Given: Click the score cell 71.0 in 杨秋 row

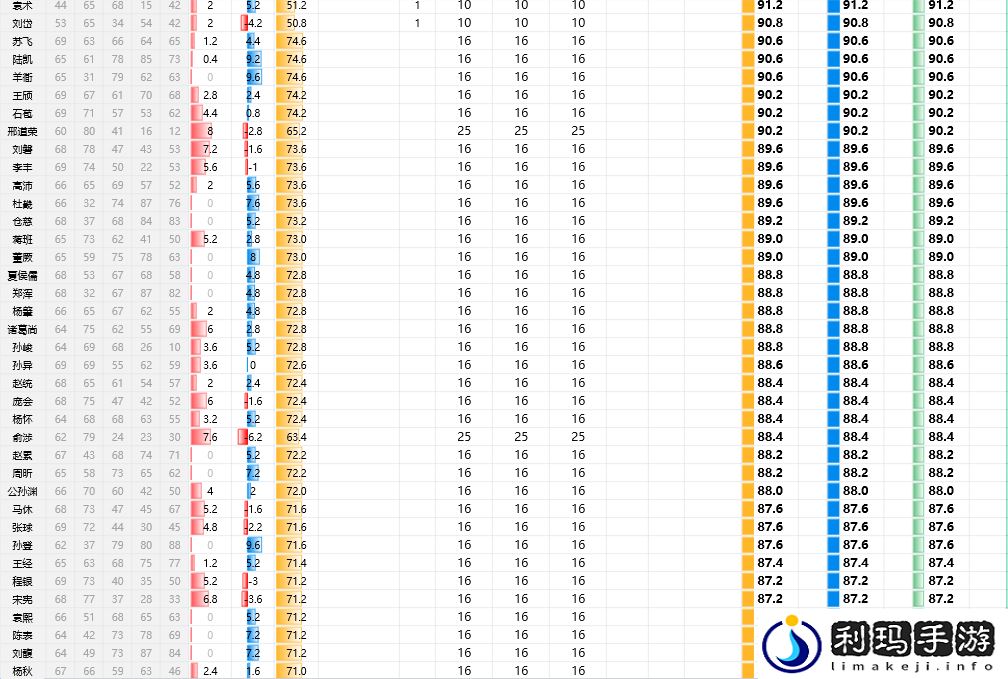Looking at the screenshot, I should tap(295, 671).
